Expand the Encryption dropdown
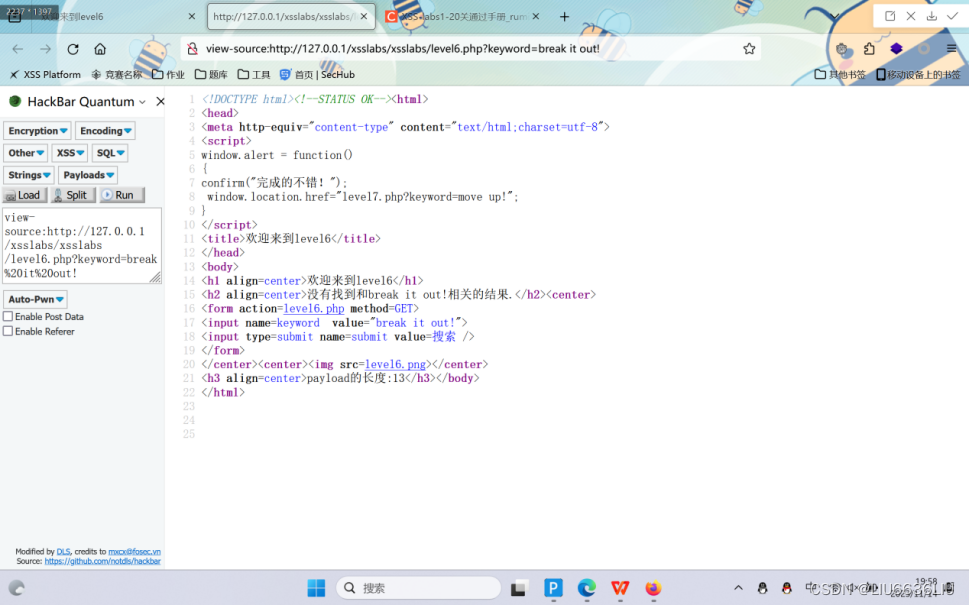The height and width of the screenshot is (605, 969). 37,131
